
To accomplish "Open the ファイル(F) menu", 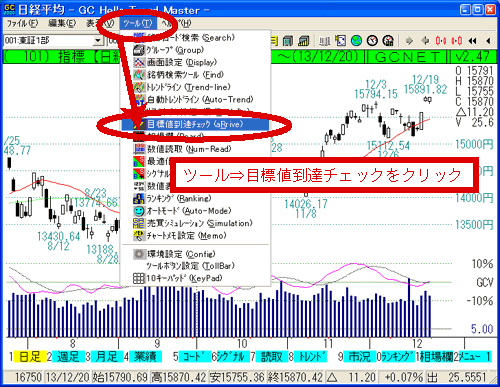I will 22,23.
